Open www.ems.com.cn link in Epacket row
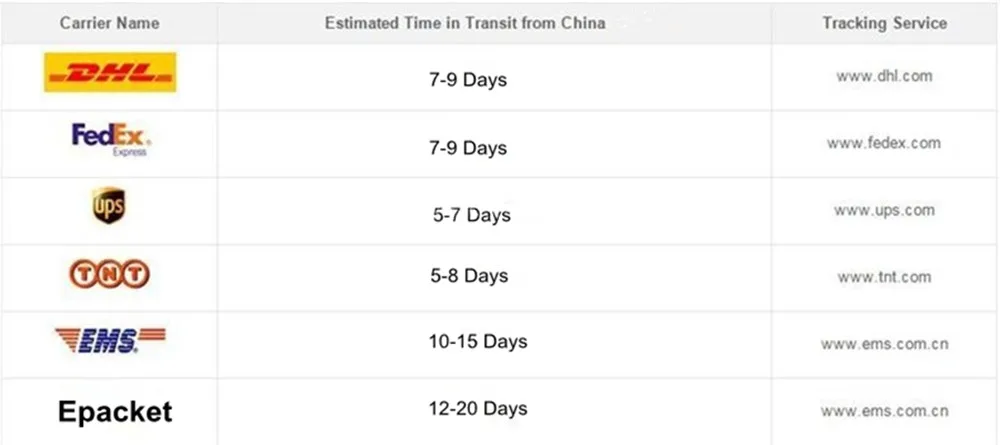The width and height of the screenshot is (1000, 445). (884, 411)
